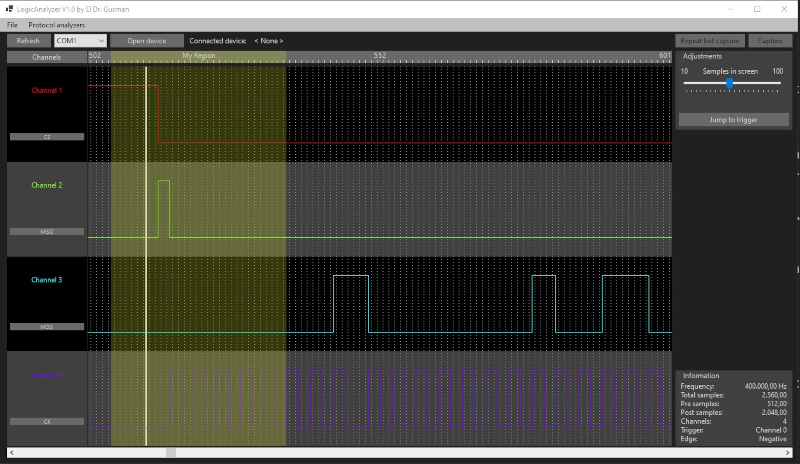
Task: Click the Channels header above channel list
Action: click(x=47, y=57)
